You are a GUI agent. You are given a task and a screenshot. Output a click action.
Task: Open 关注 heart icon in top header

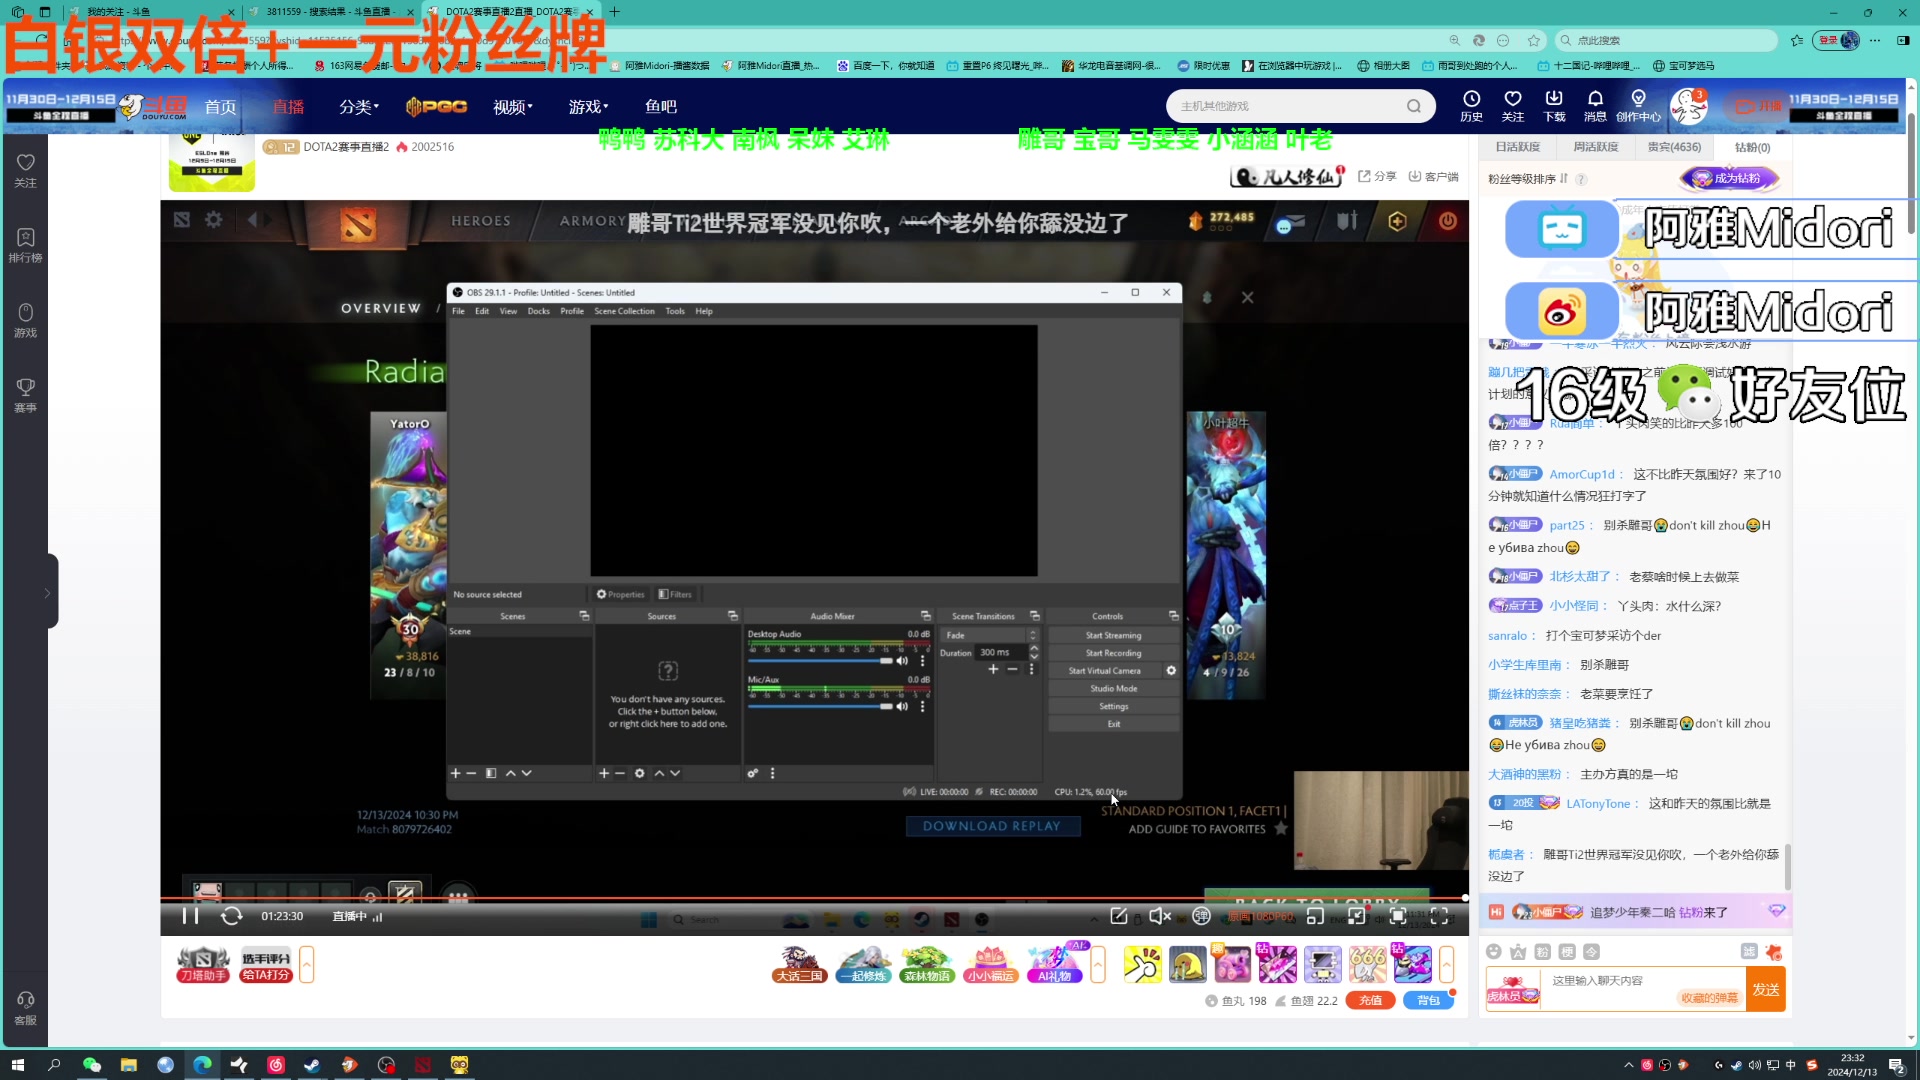pyautogui.click(x=1512, y=106)
